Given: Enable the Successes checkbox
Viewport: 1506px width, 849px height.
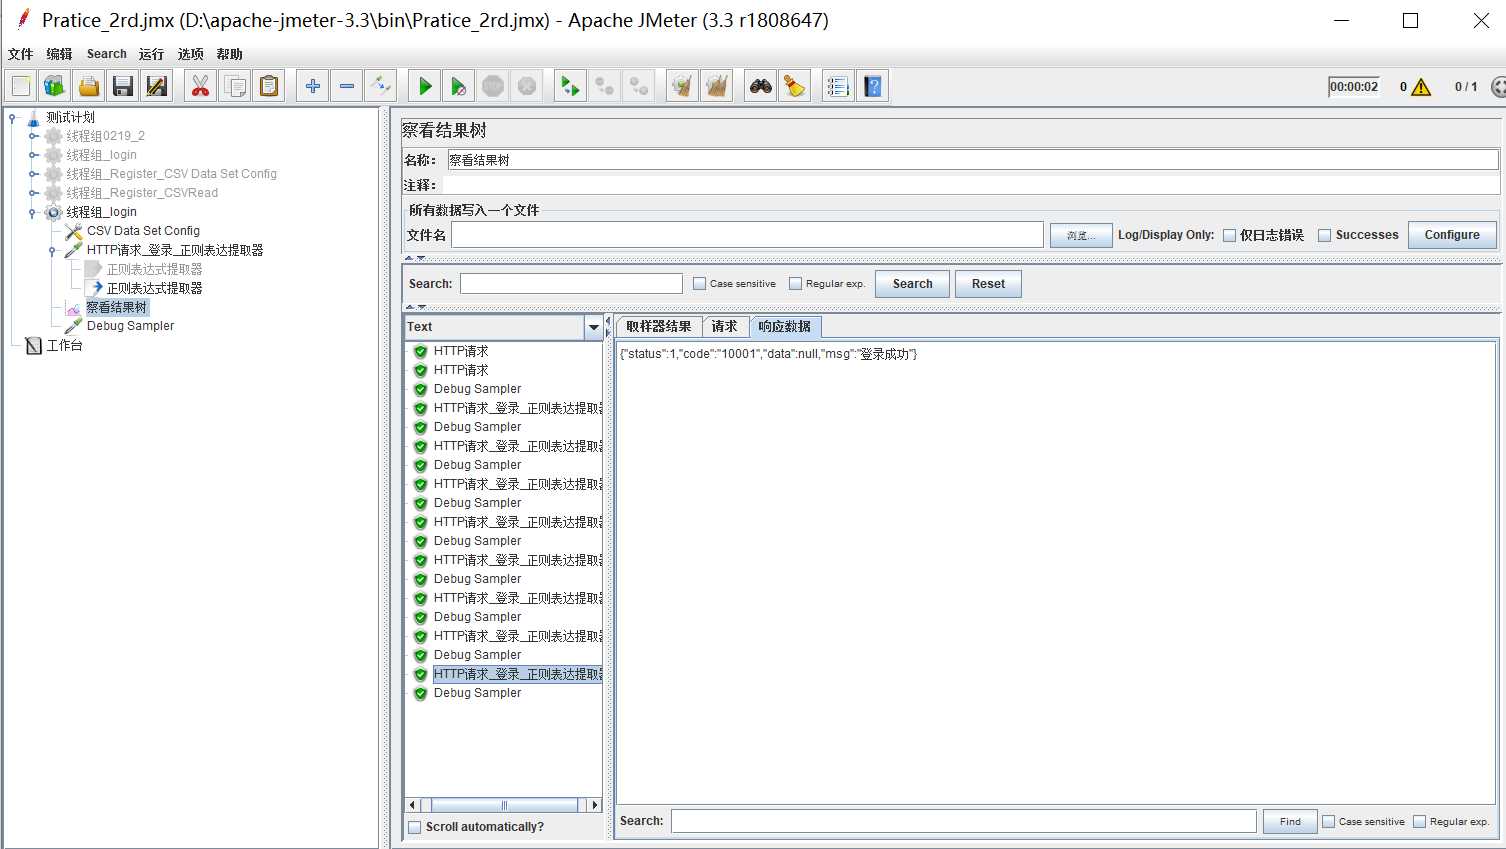Looking at the screenshot, I should coord(1325,235).
